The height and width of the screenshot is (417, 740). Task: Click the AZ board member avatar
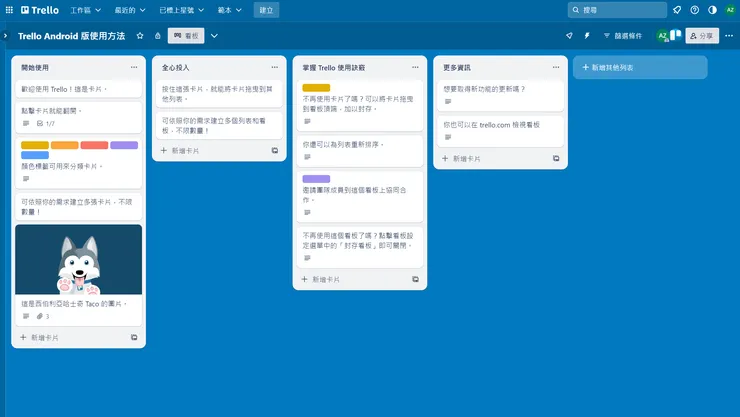(x=663, y=36)
